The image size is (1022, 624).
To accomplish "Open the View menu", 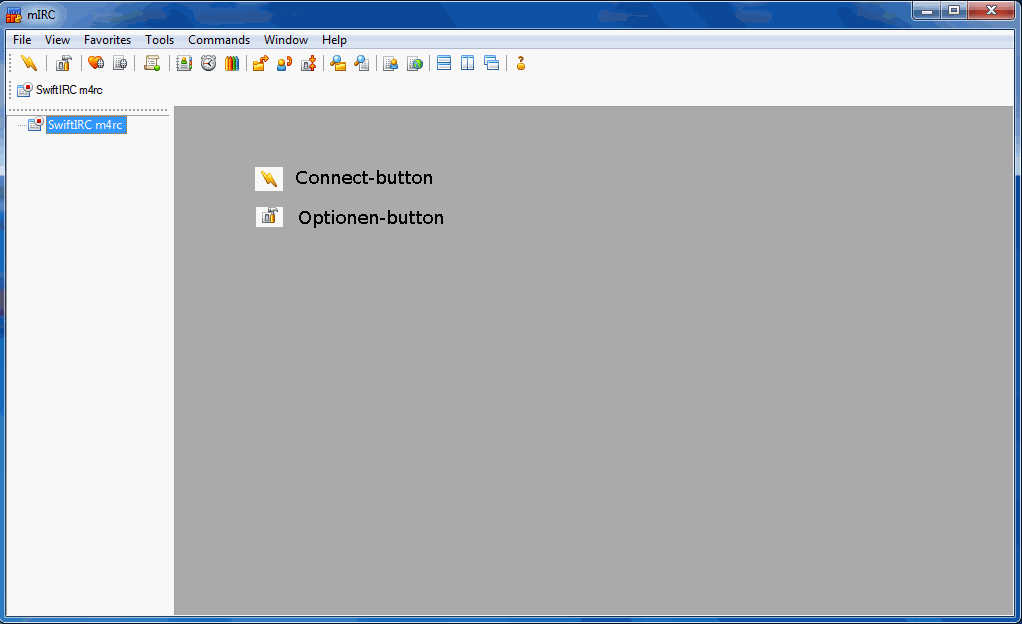I will coord(57,40).
